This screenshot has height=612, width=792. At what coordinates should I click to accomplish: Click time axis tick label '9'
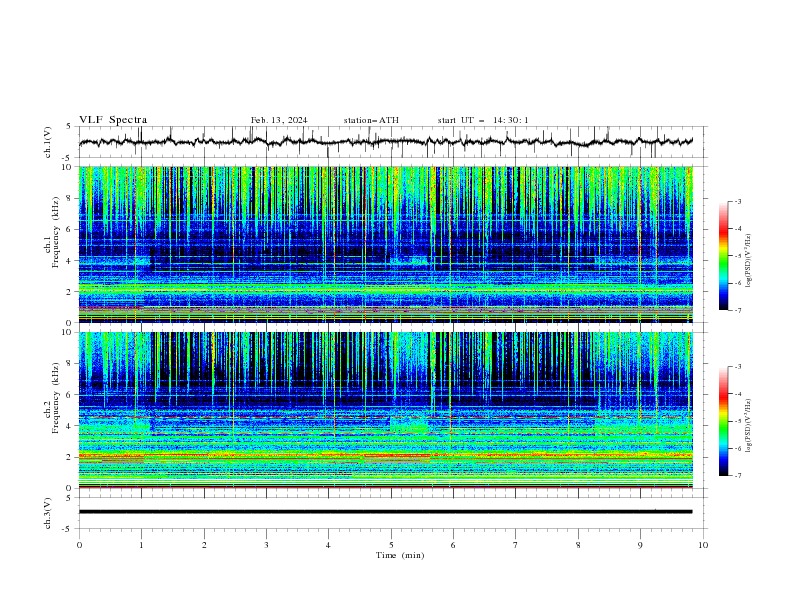pos(640,545)
